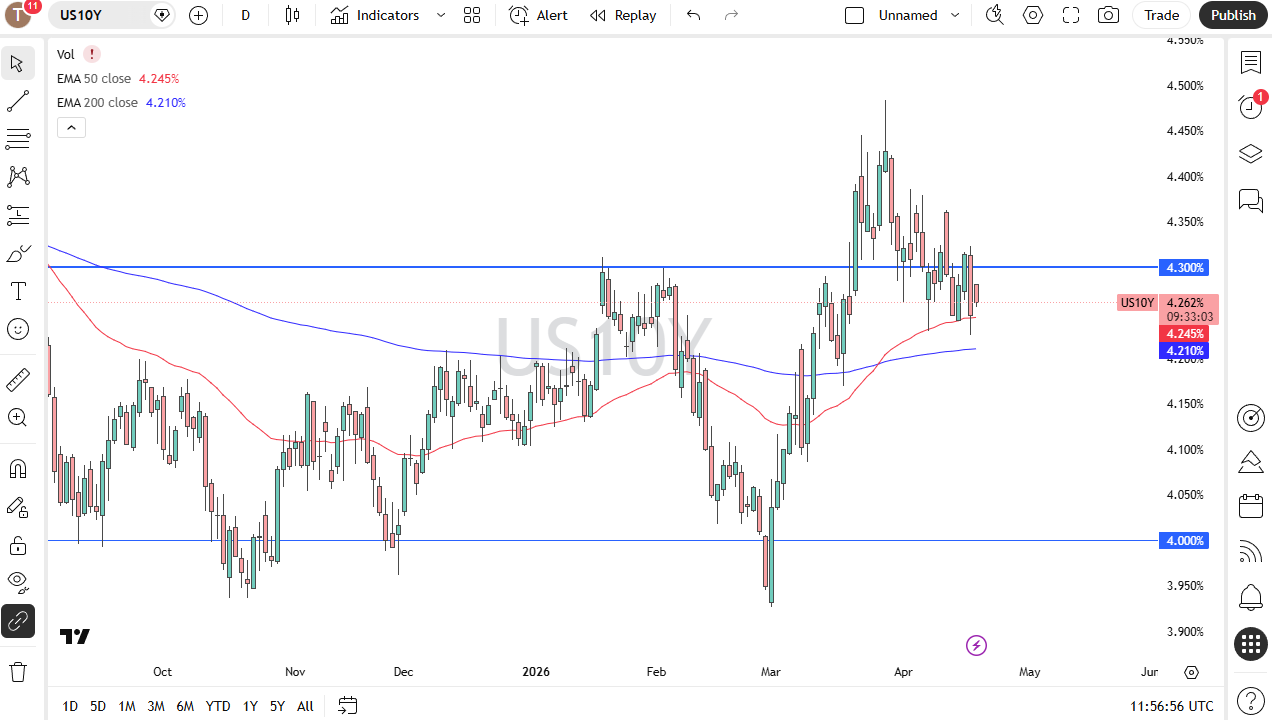Select the Vol indicator legend

tap(65, 55)
